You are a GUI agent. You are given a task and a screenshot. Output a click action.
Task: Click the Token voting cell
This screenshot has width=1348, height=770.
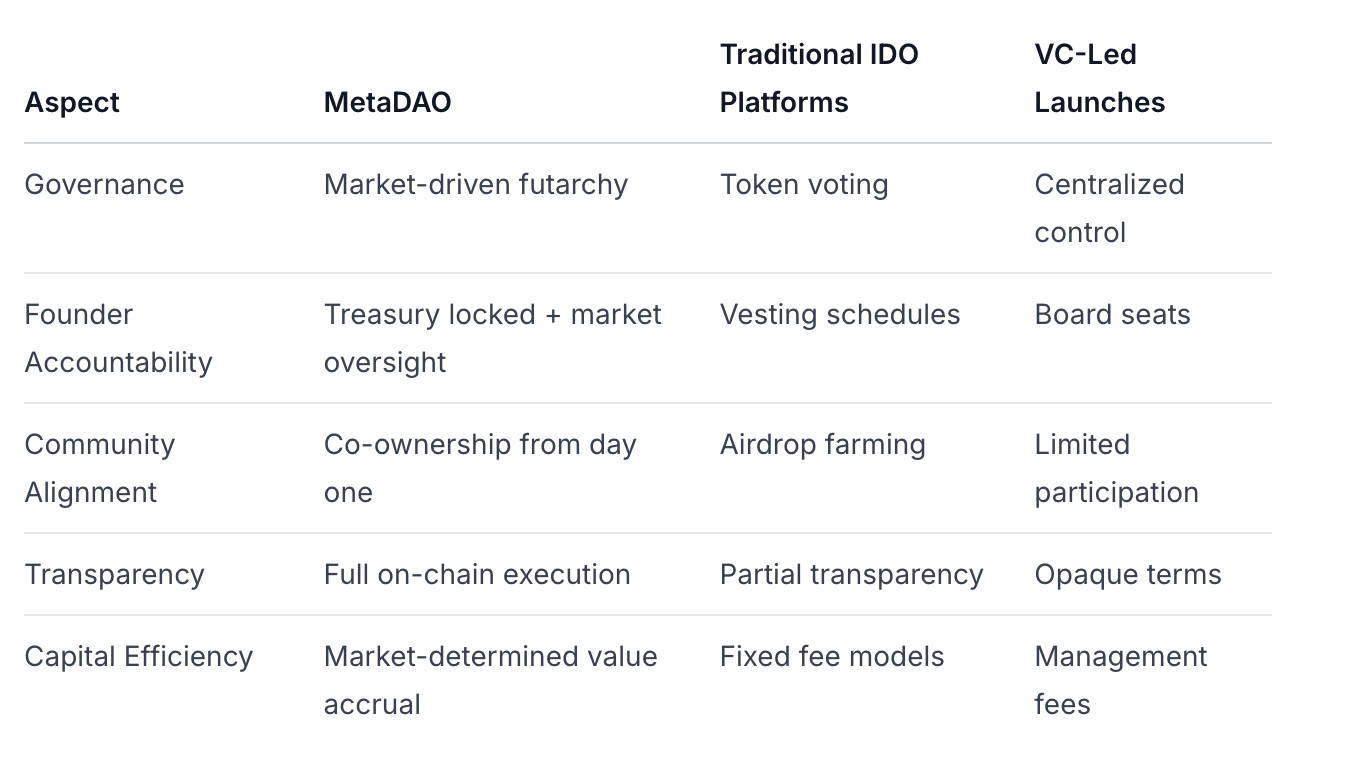point(804,185)
